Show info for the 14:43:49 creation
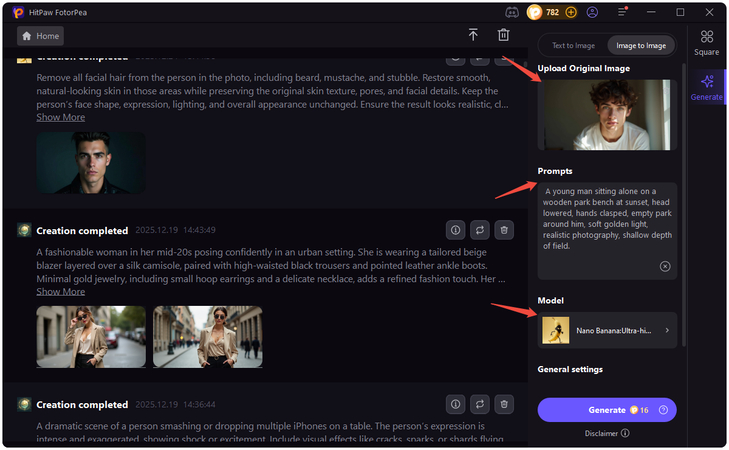Image resolution: width=729 pixels, height=450 pixels. (456, 230)
